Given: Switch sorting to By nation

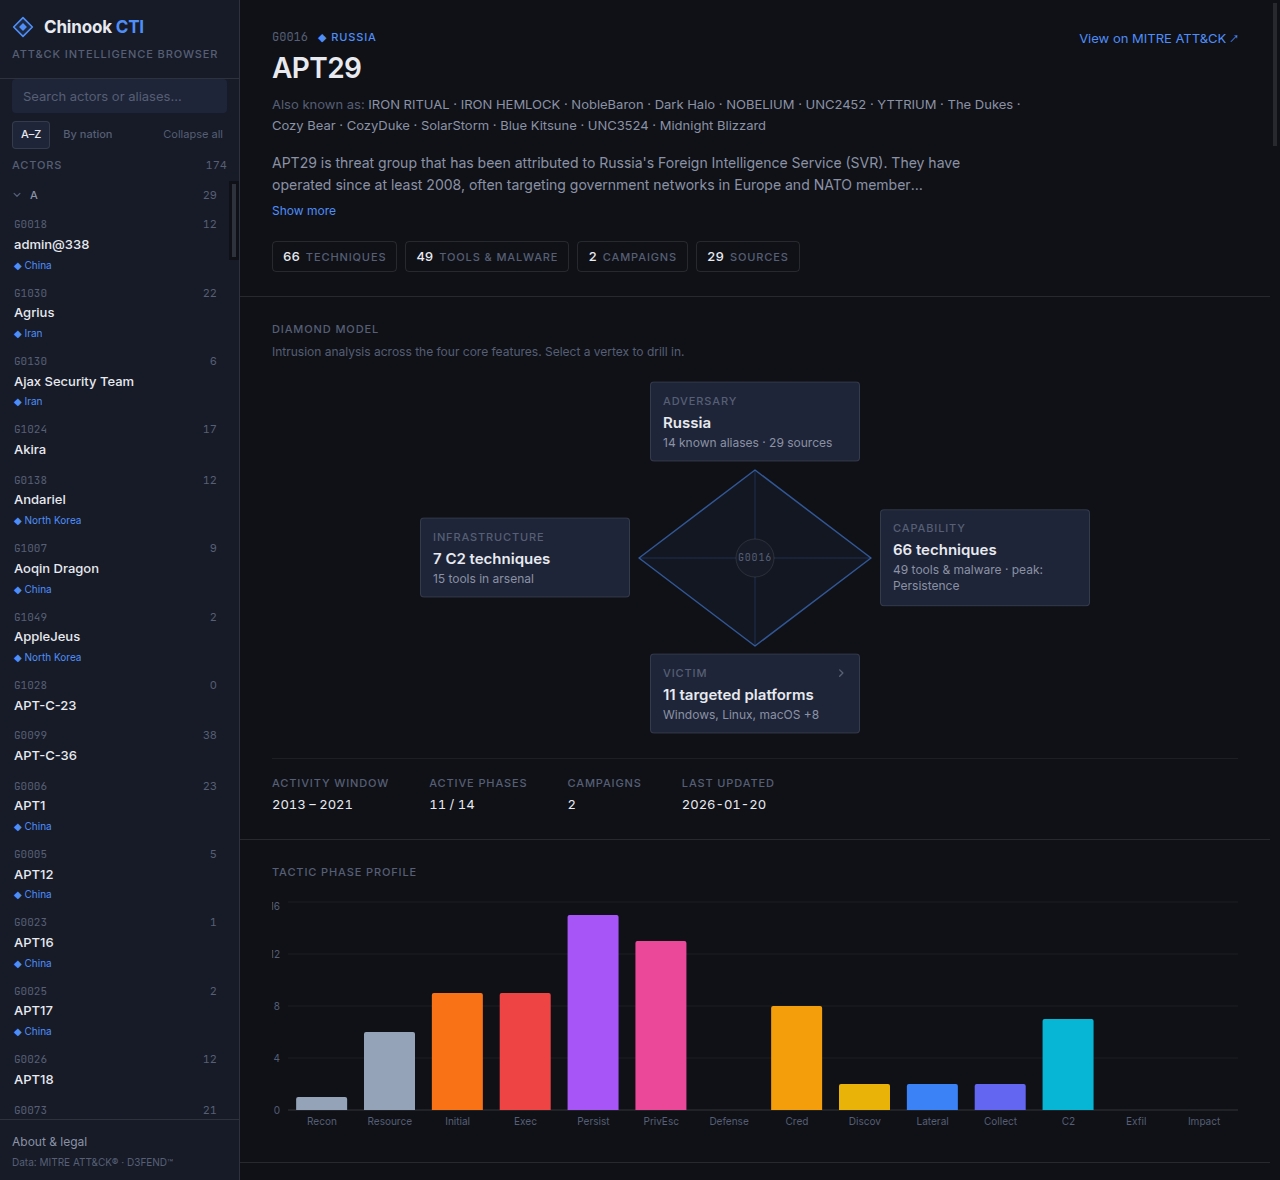Looking at the screenshot, I should point(88,134).
